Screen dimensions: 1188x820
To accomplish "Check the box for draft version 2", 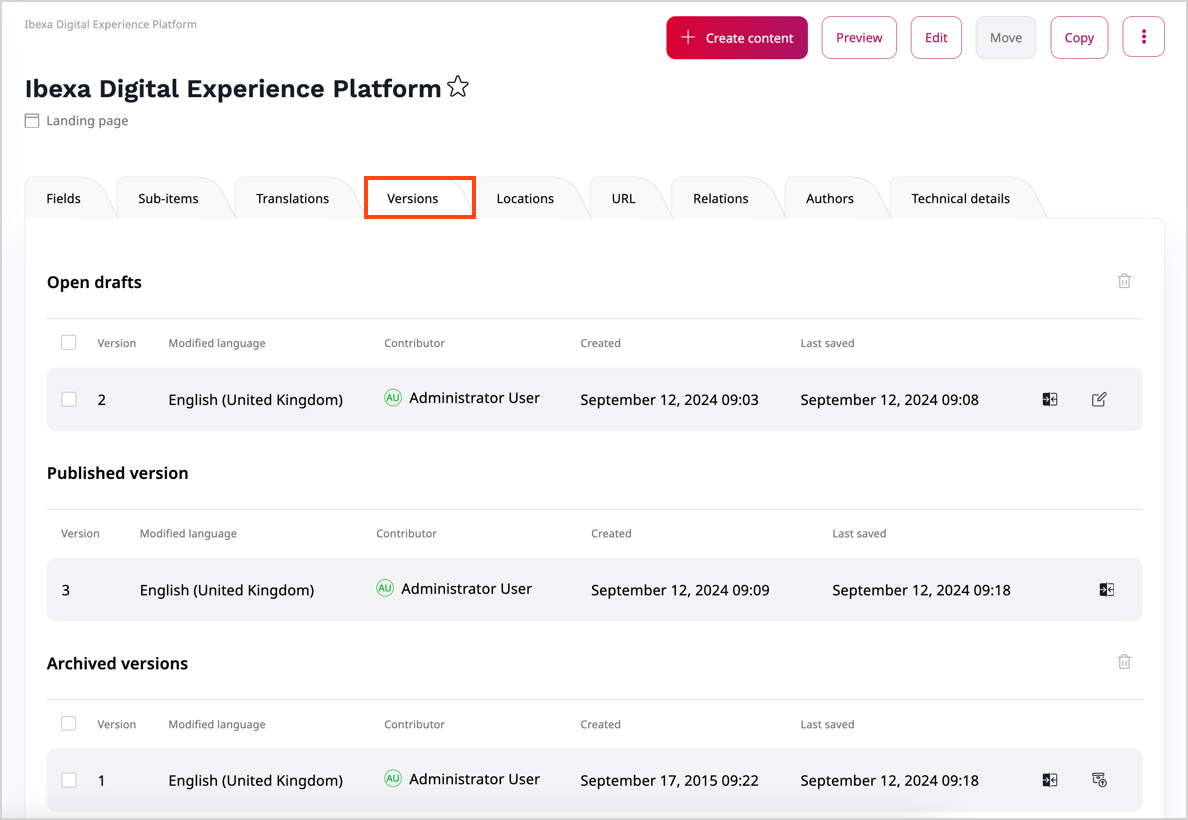I will pos(69,399).
